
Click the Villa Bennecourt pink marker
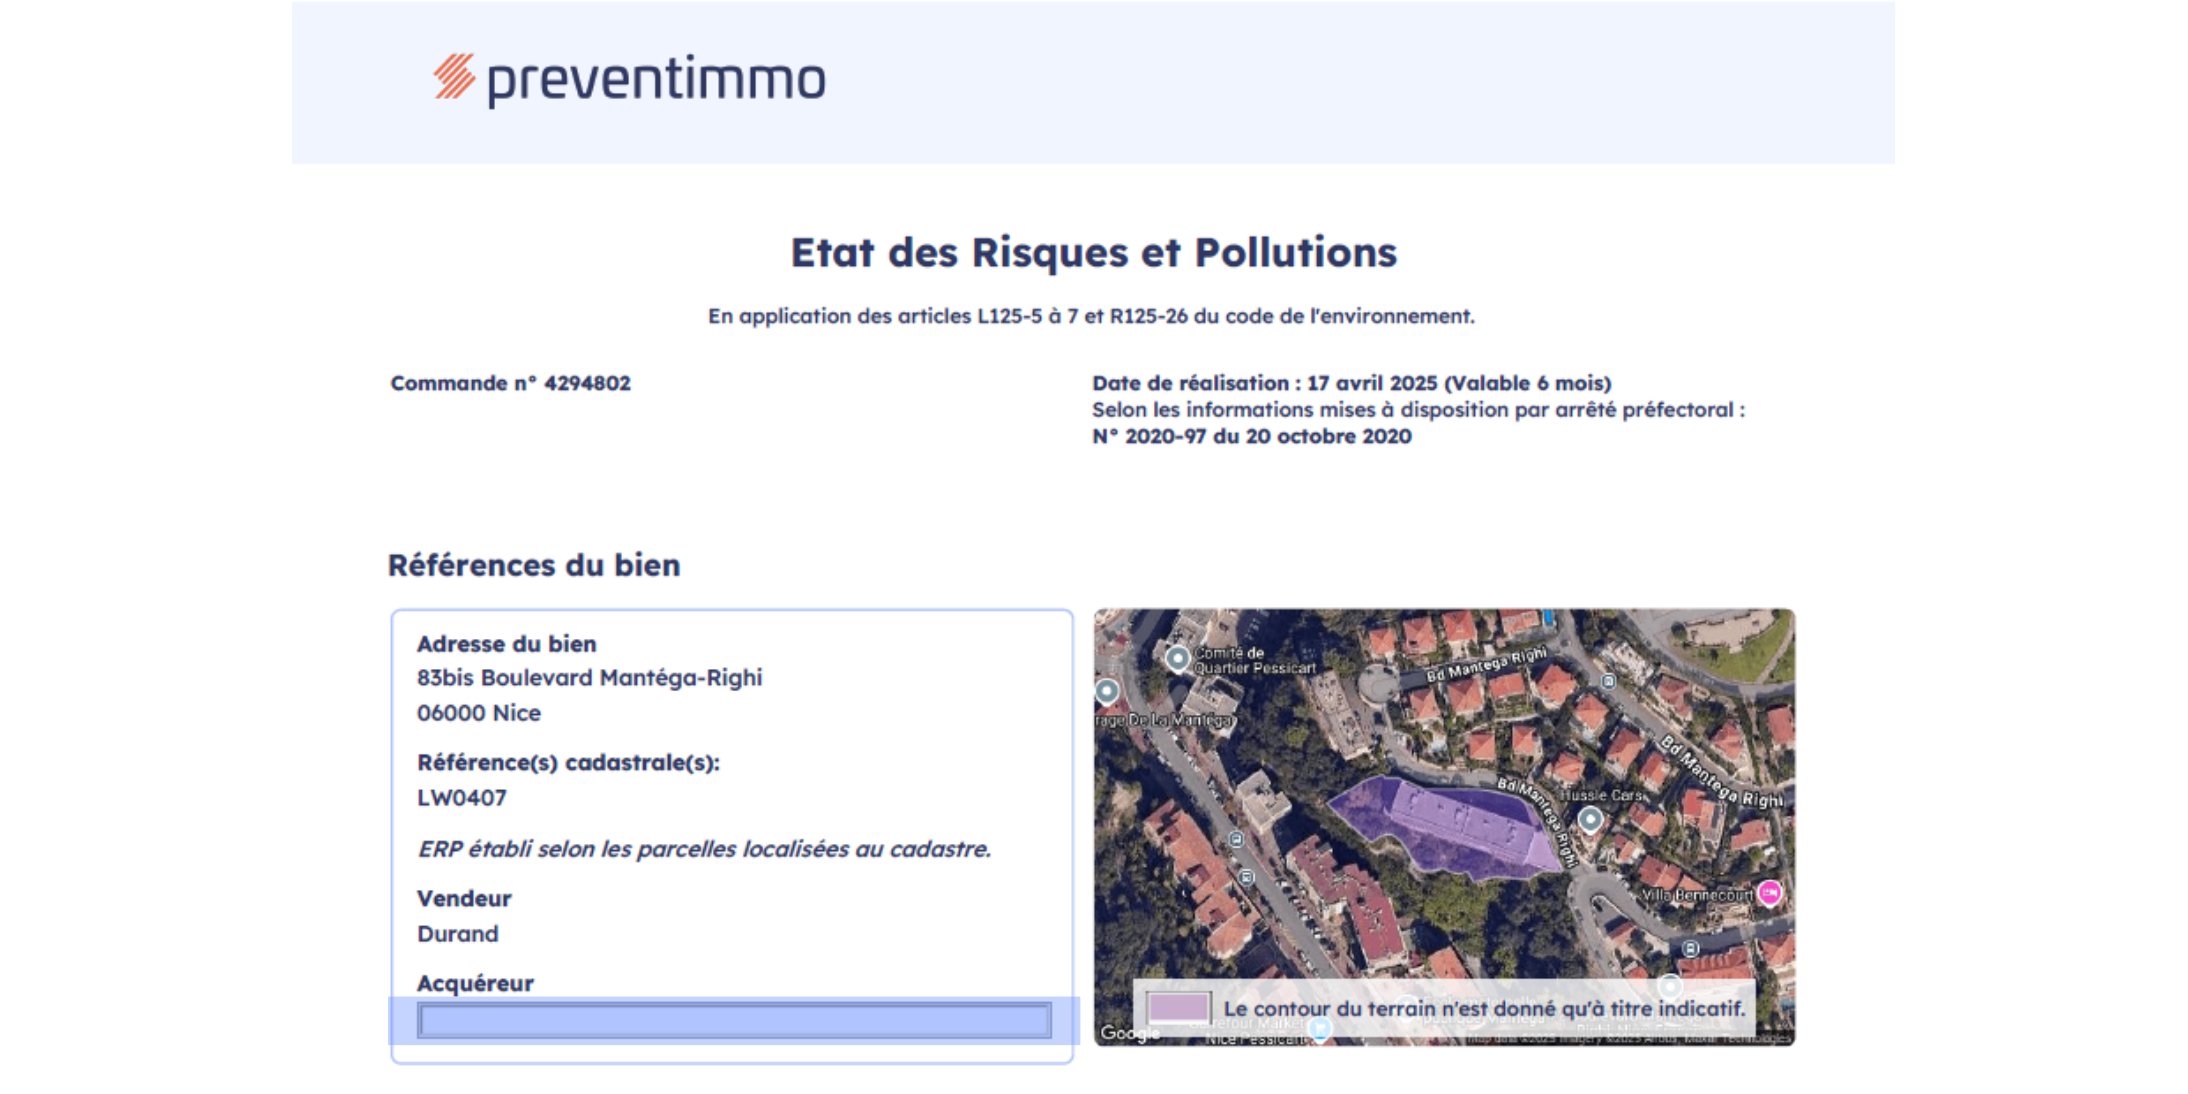(x=1770, y=892)
